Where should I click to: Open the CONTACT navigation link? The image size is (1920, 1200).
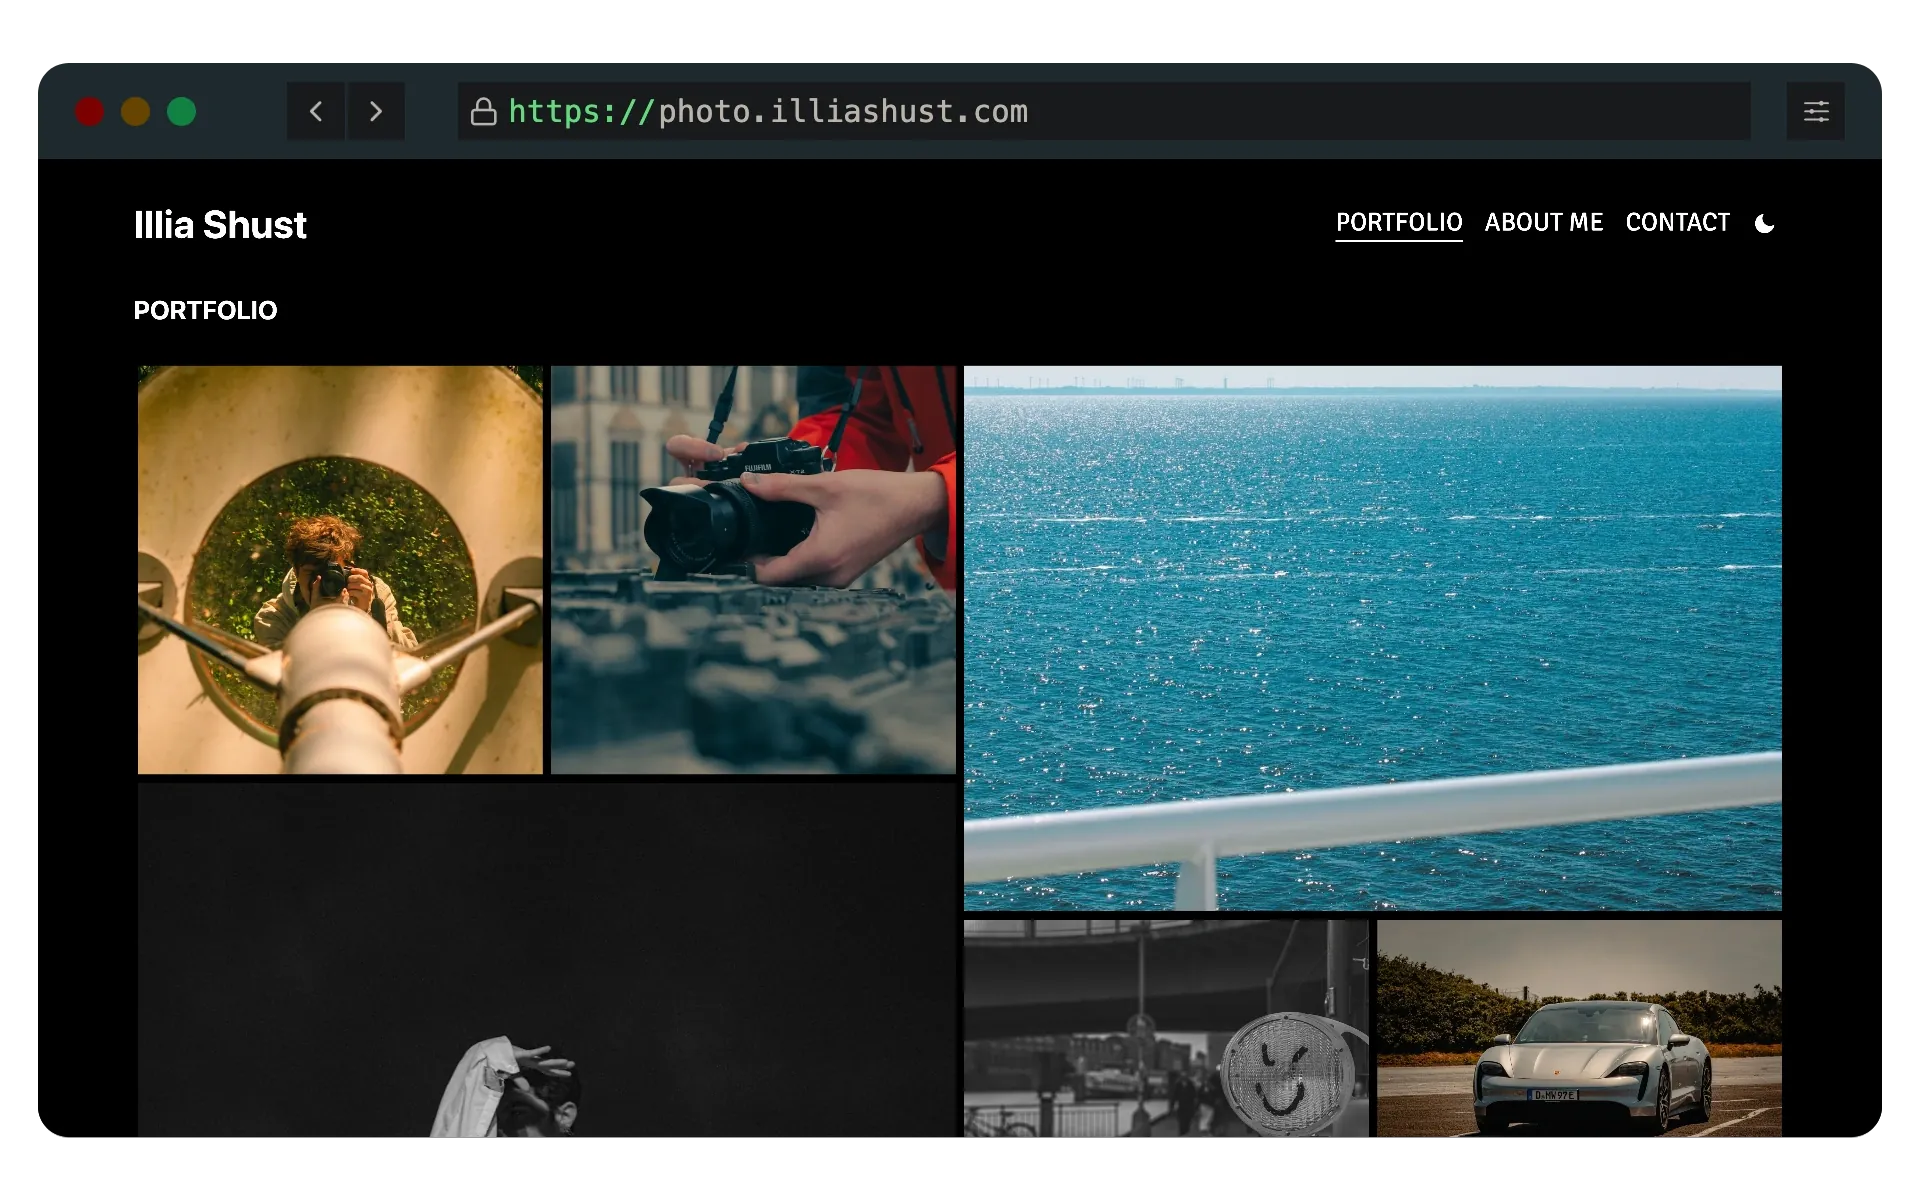1677,222
